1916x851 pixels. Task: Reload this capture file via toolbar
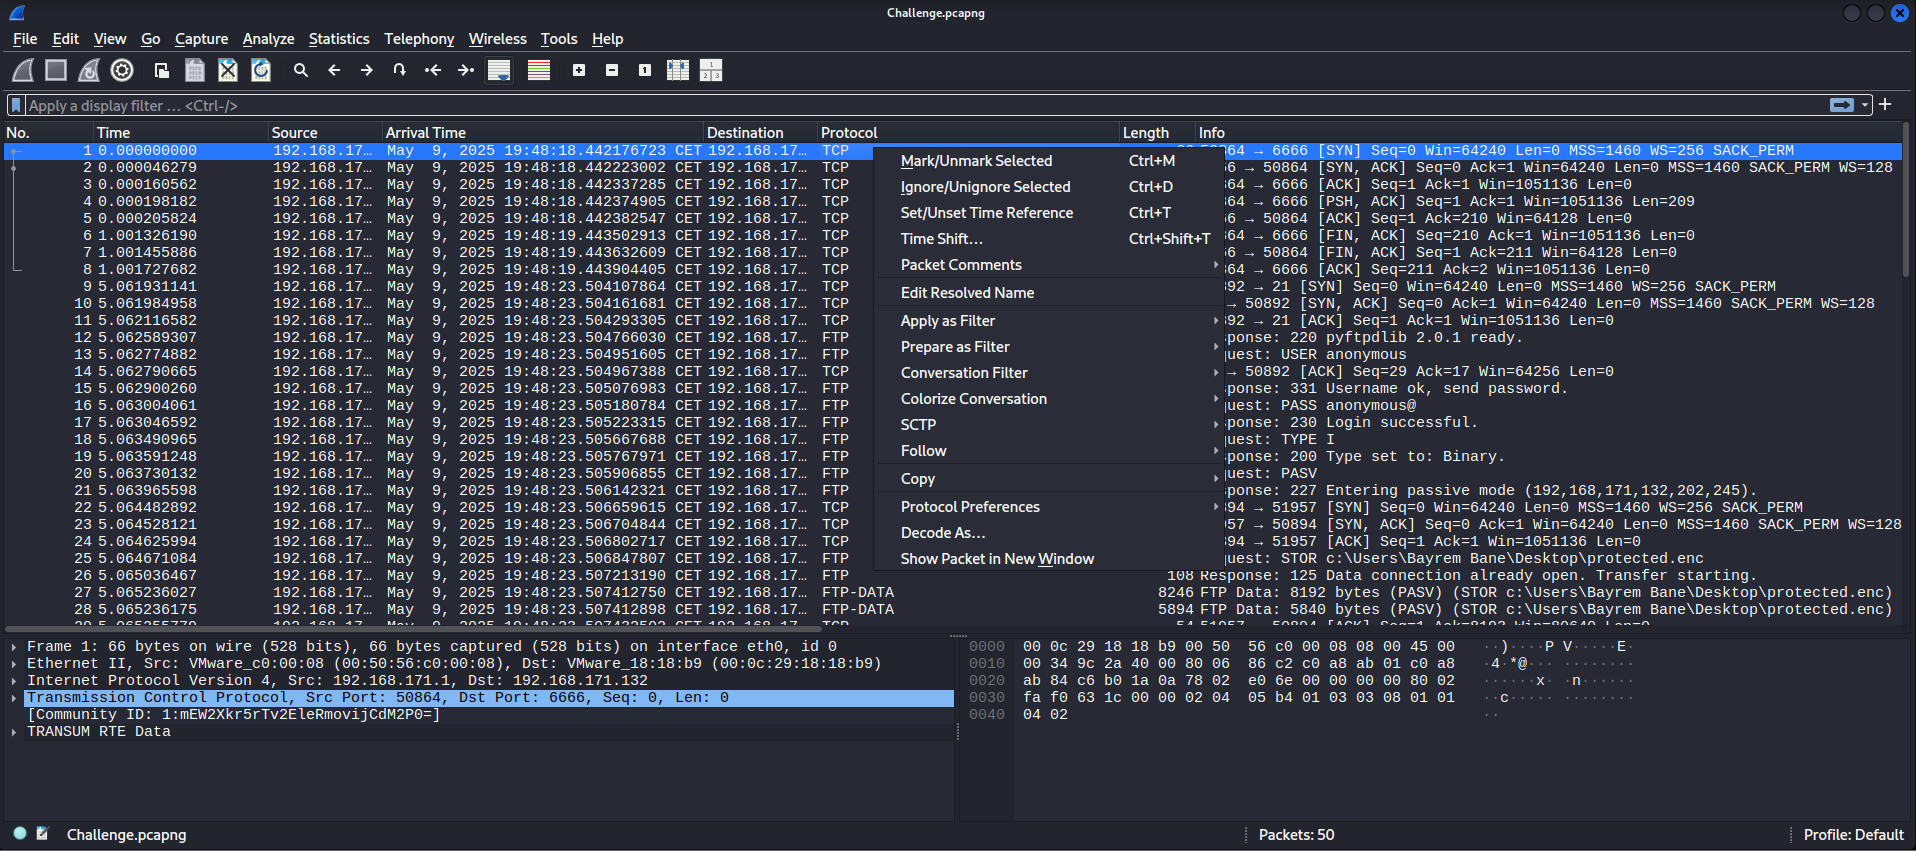[261, 70]
